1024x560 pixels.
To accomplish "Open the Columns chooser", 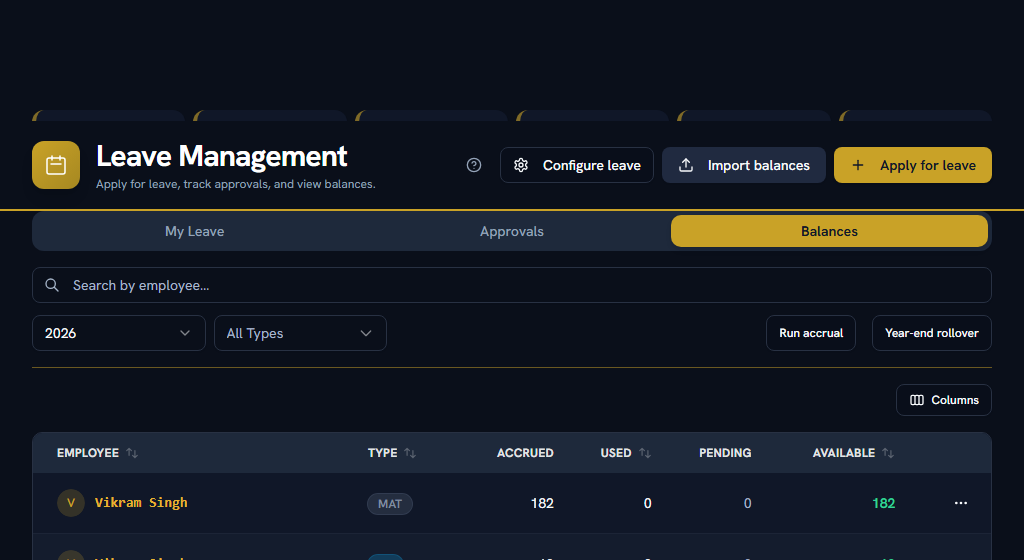I will click(x=944, y=400).
